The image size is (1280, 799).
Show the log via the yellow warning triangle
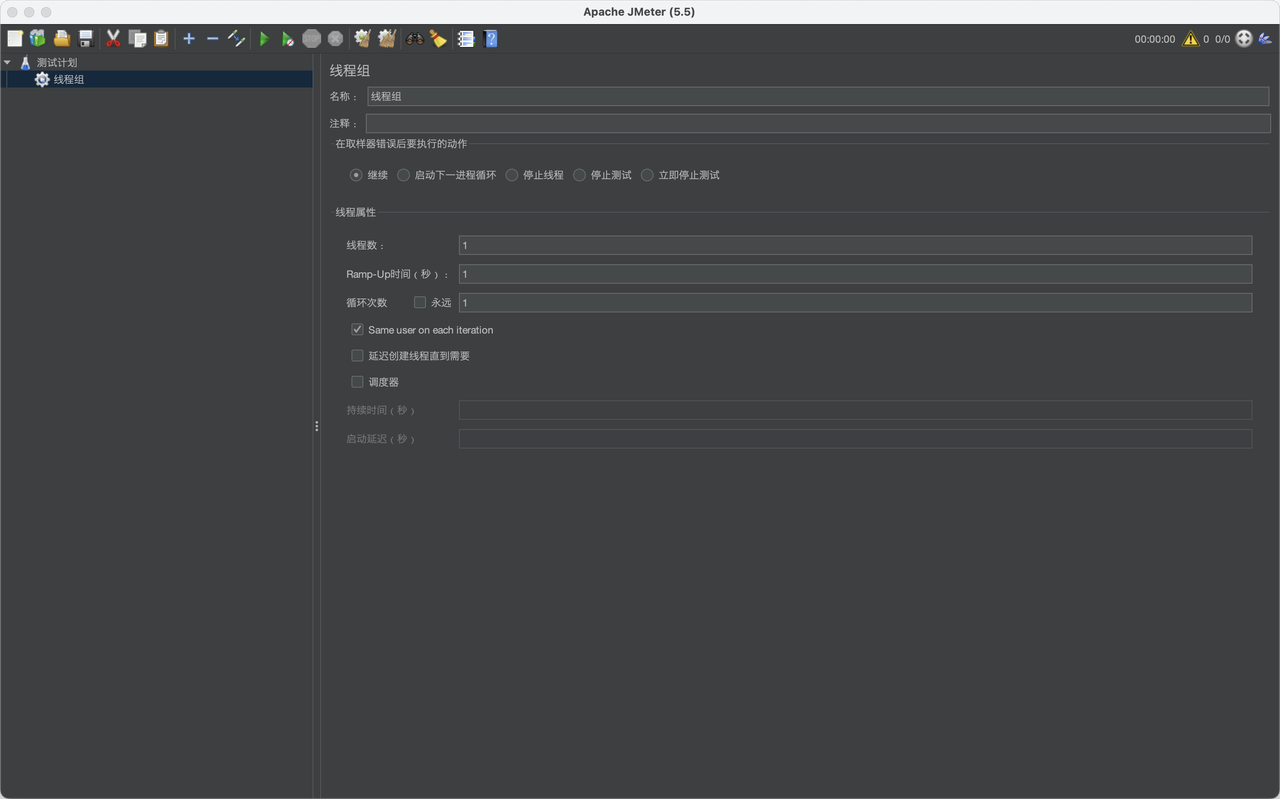pos(1190,39)
